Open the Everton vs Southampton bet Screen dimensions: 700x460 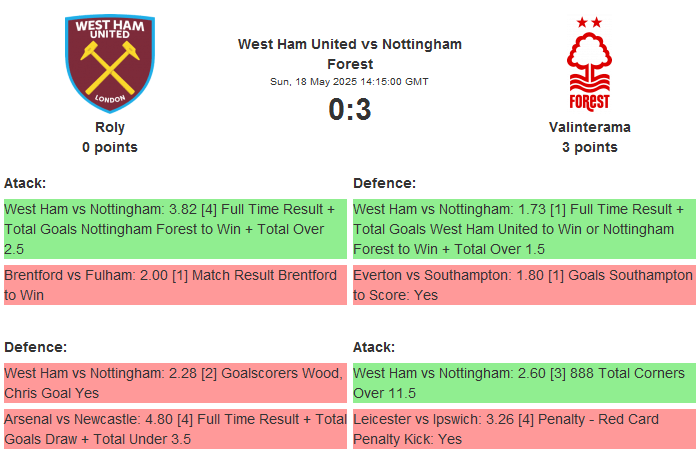coord(524,285)
